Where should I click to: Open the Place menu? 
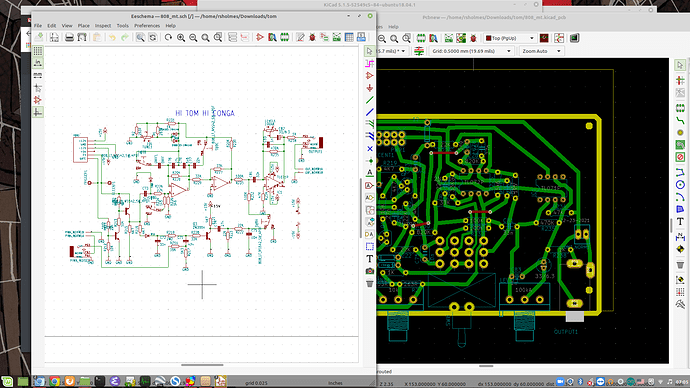(84, 26)
